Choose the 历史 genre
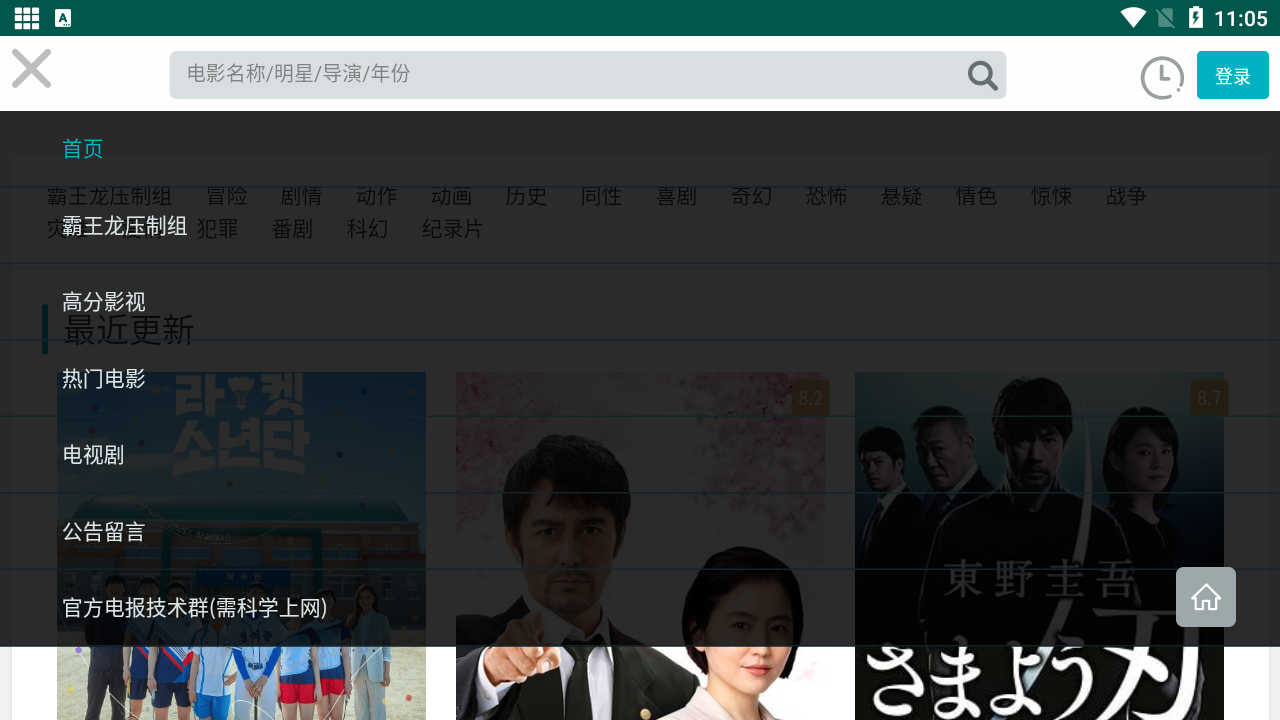Screen dimensions: 1280x720 [526, 196]
